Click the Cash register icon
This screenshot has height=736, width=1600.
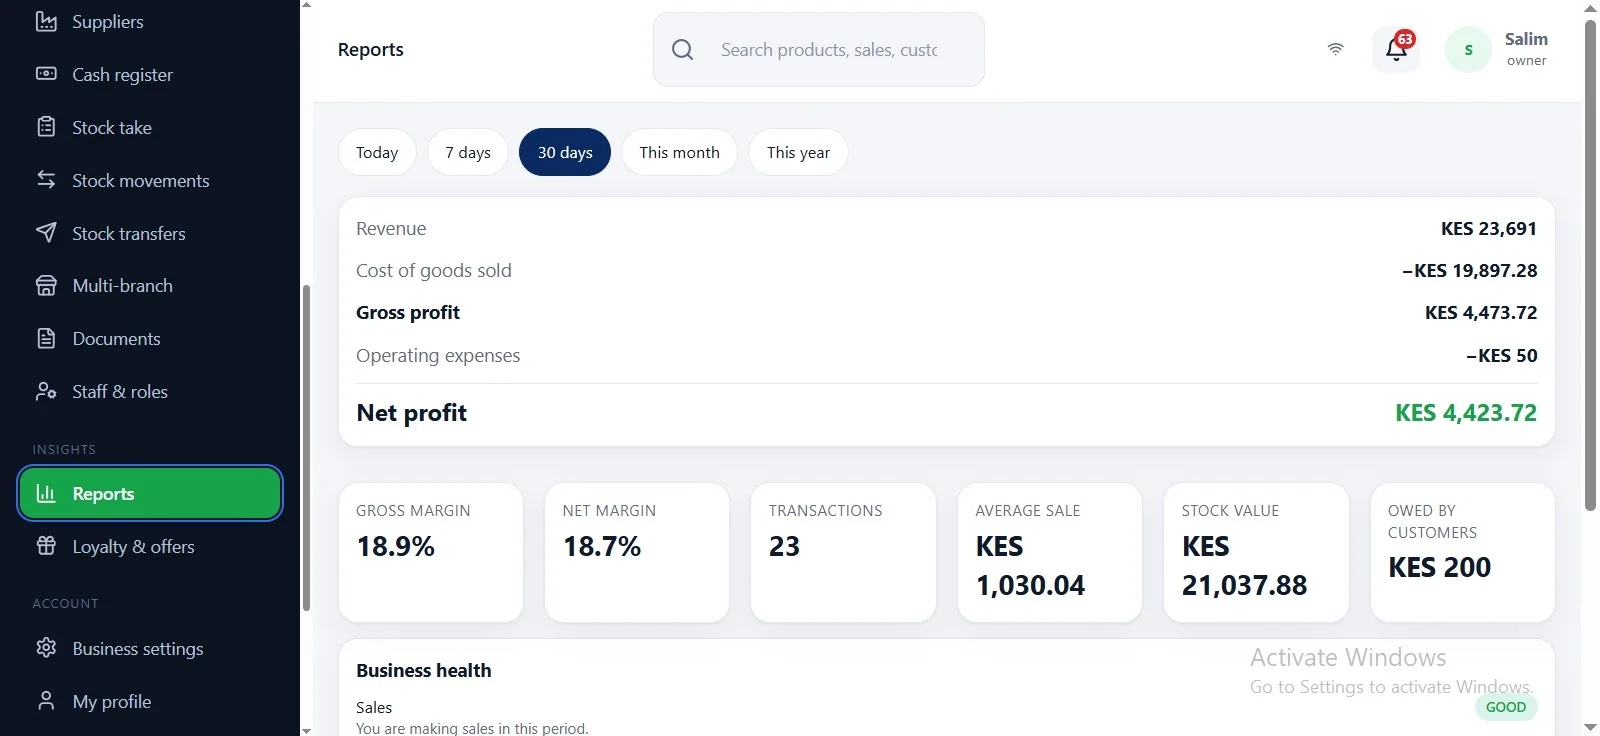(46, 74)
